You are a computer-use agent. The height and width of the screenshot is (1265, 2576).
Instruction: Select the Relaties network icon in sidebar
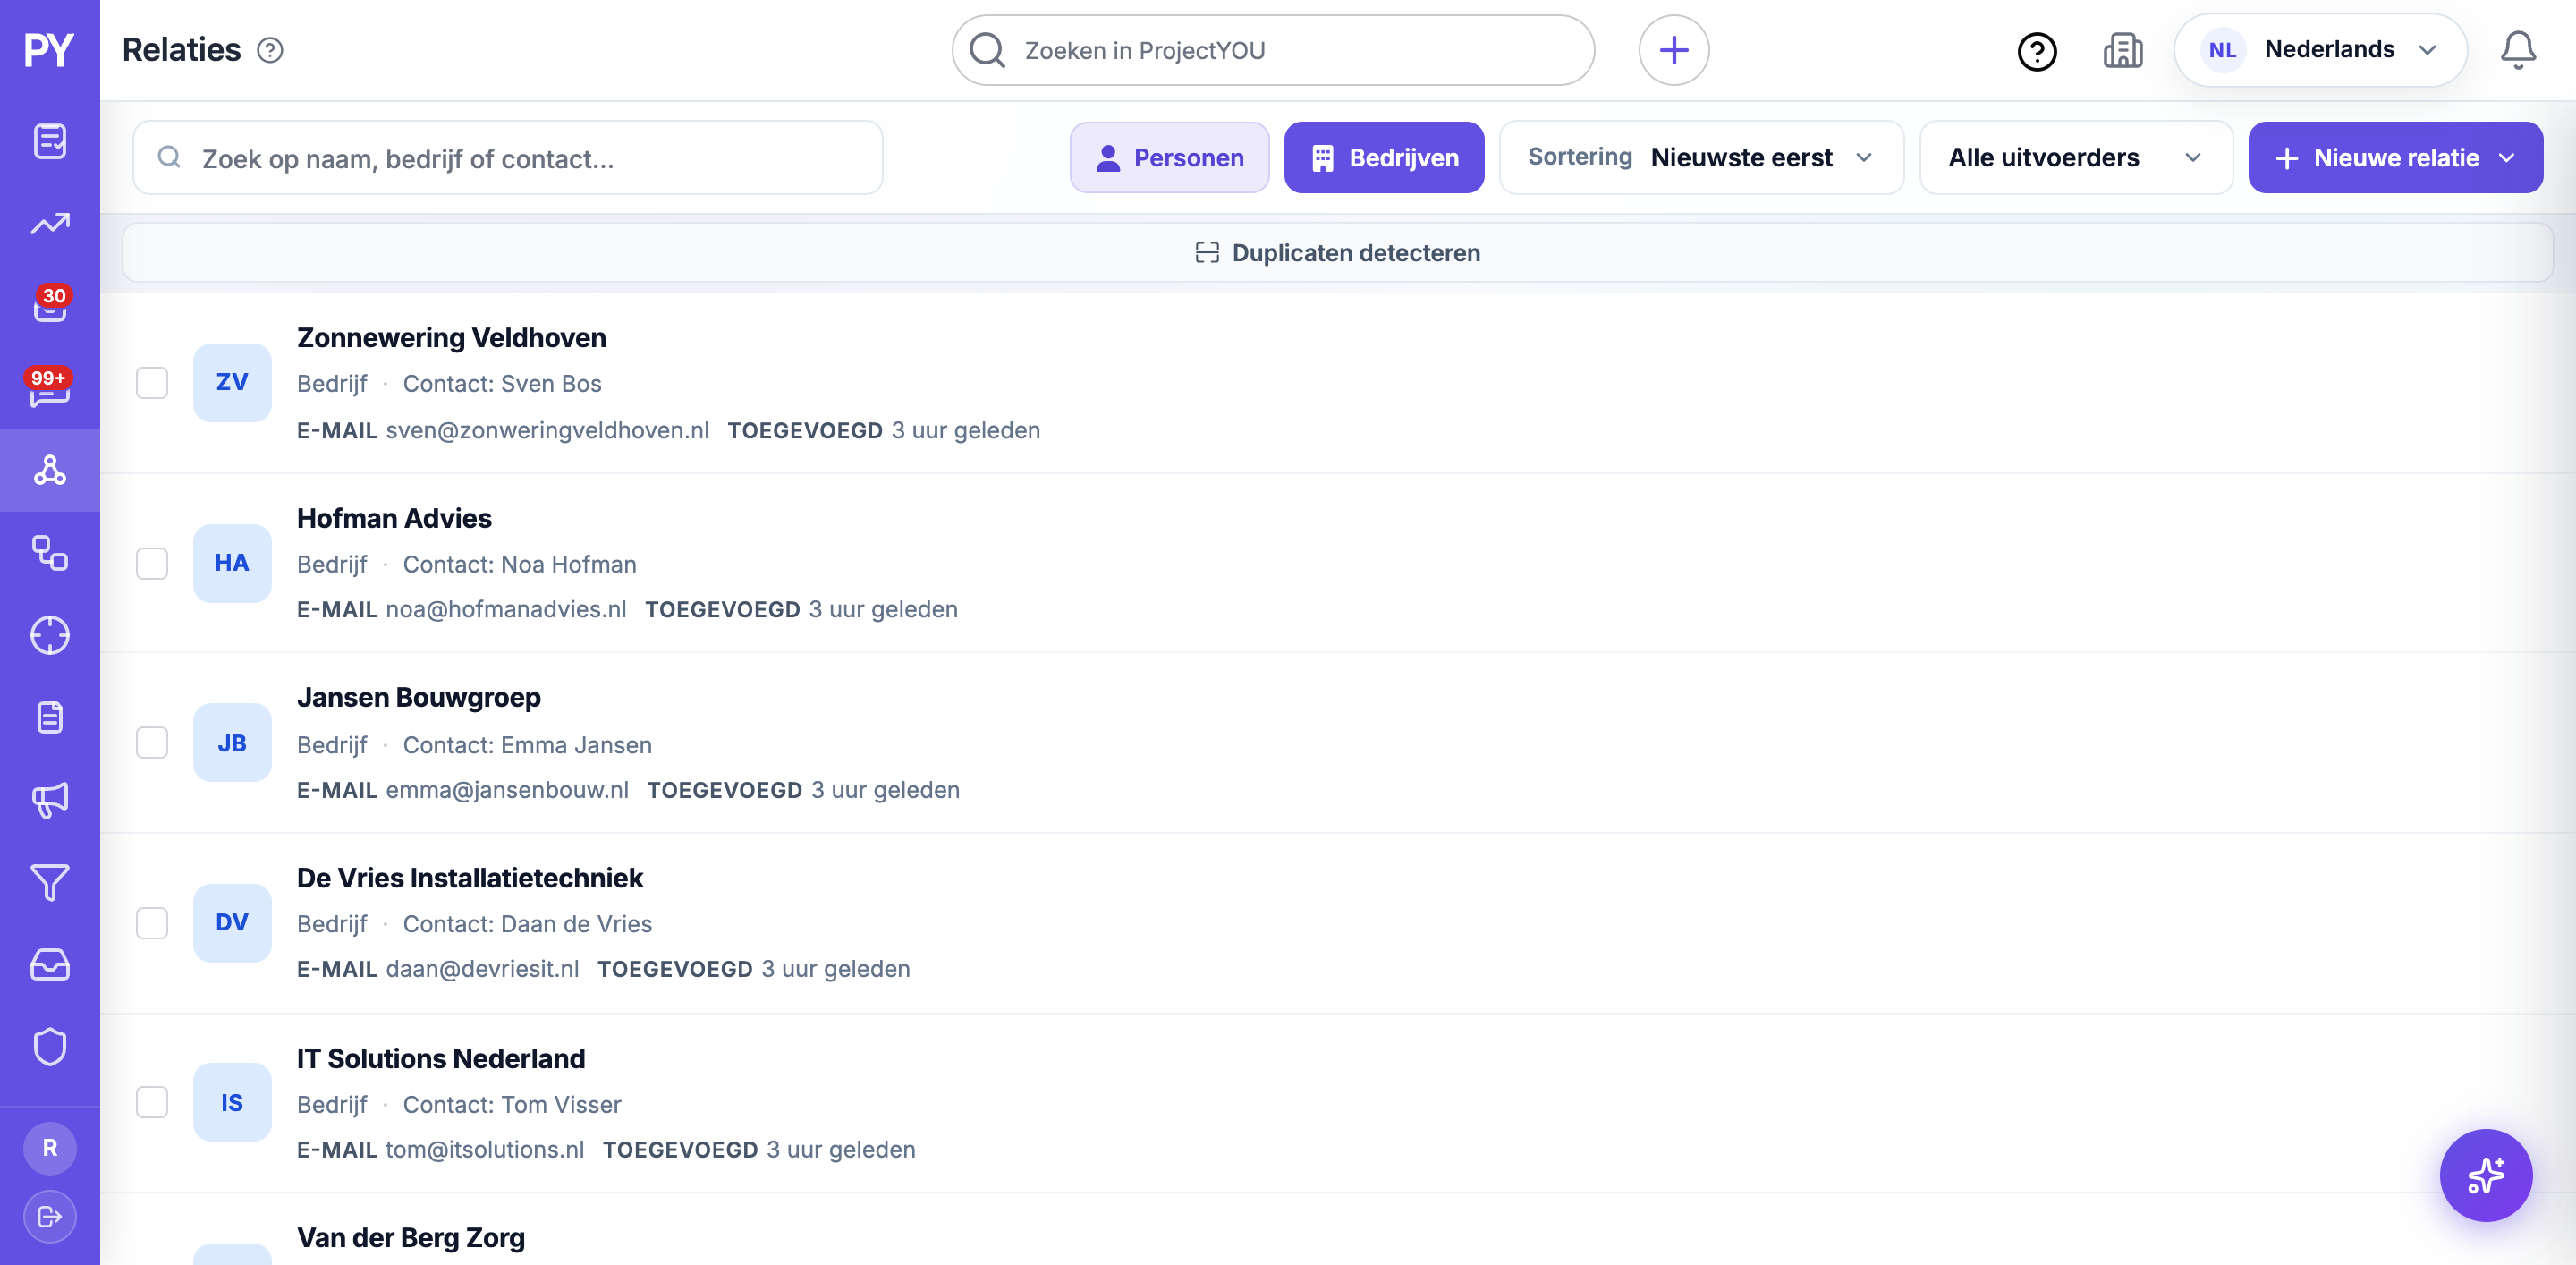tap(49, 470)
